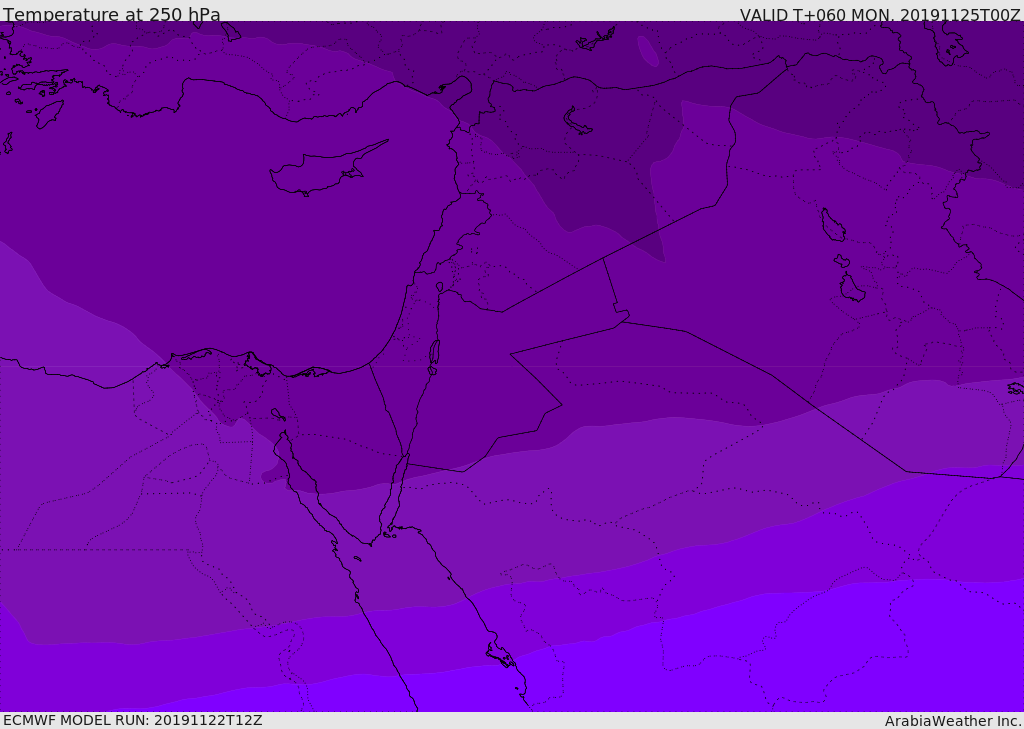Viewport: 1024px width, 729px height.
Task: Click the 'ECMWF MODEL RUN: 20191122T12Z' label
Action: click(x=133, y=720)
